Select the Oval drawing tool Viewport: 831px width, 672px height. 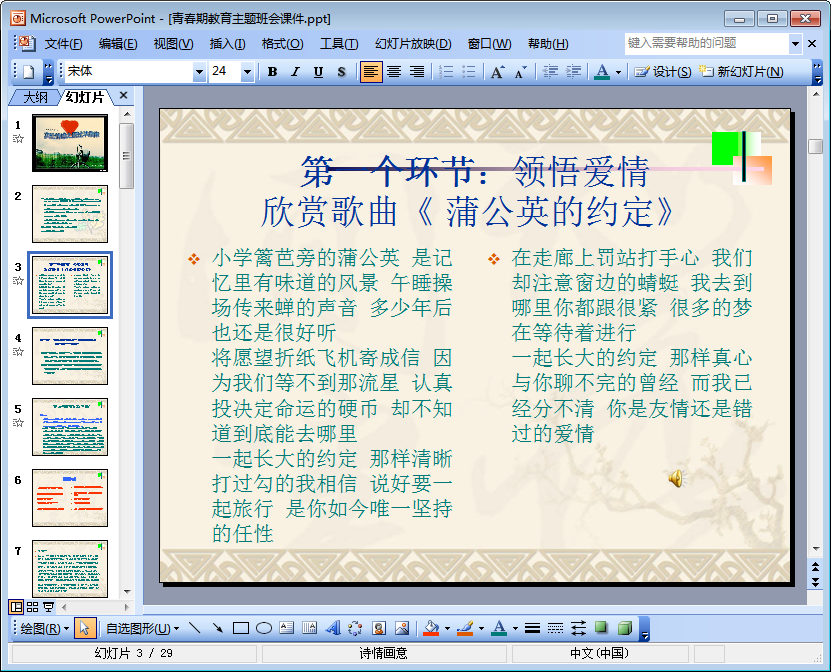[x=264, y=629]
